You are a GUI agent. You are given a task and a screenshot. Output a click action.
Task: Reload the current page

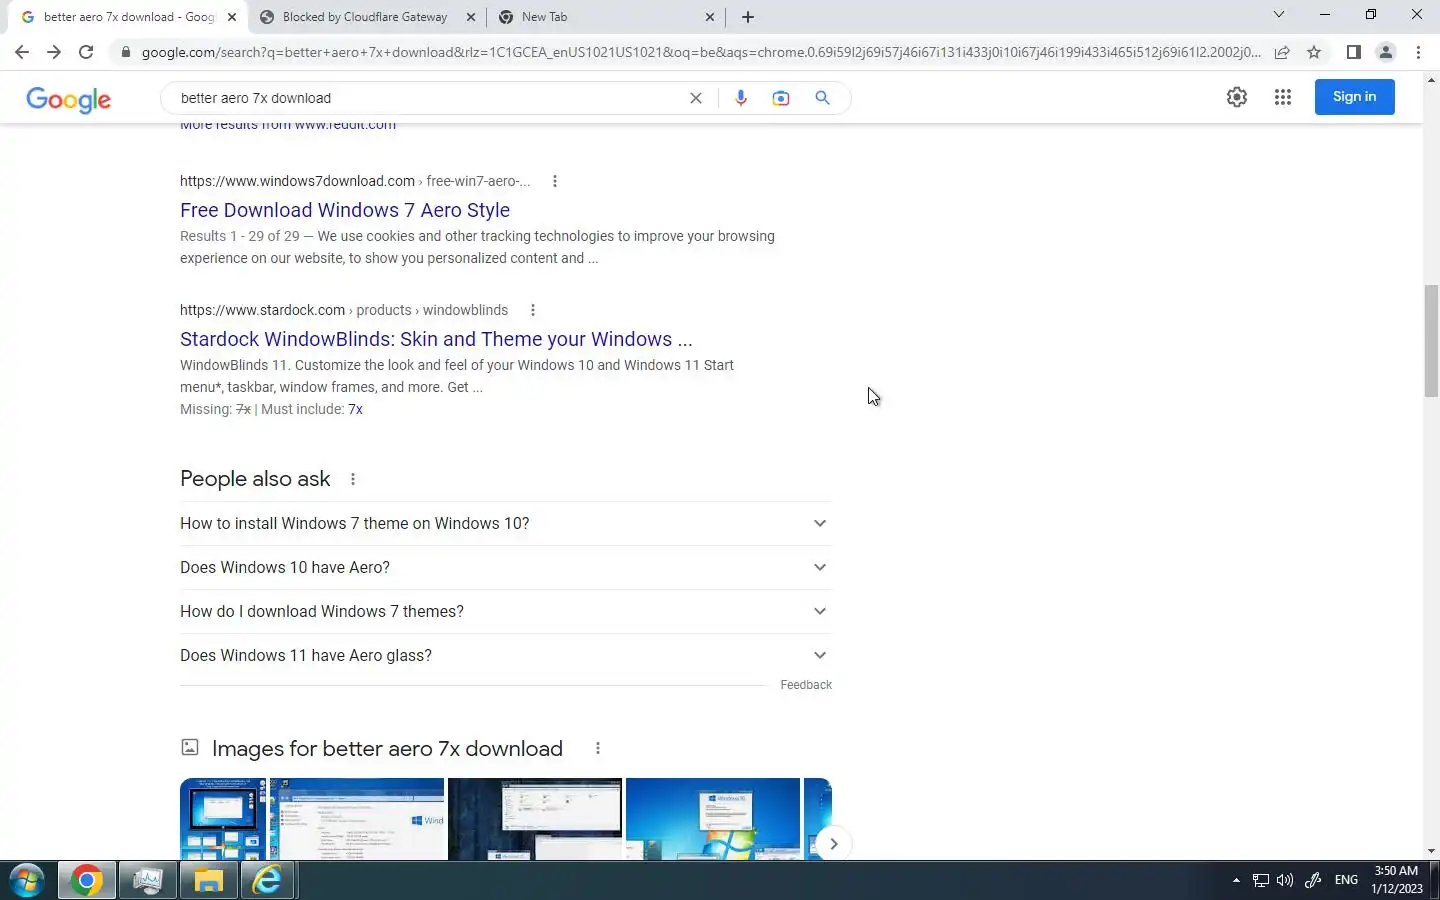click(86, 52)
